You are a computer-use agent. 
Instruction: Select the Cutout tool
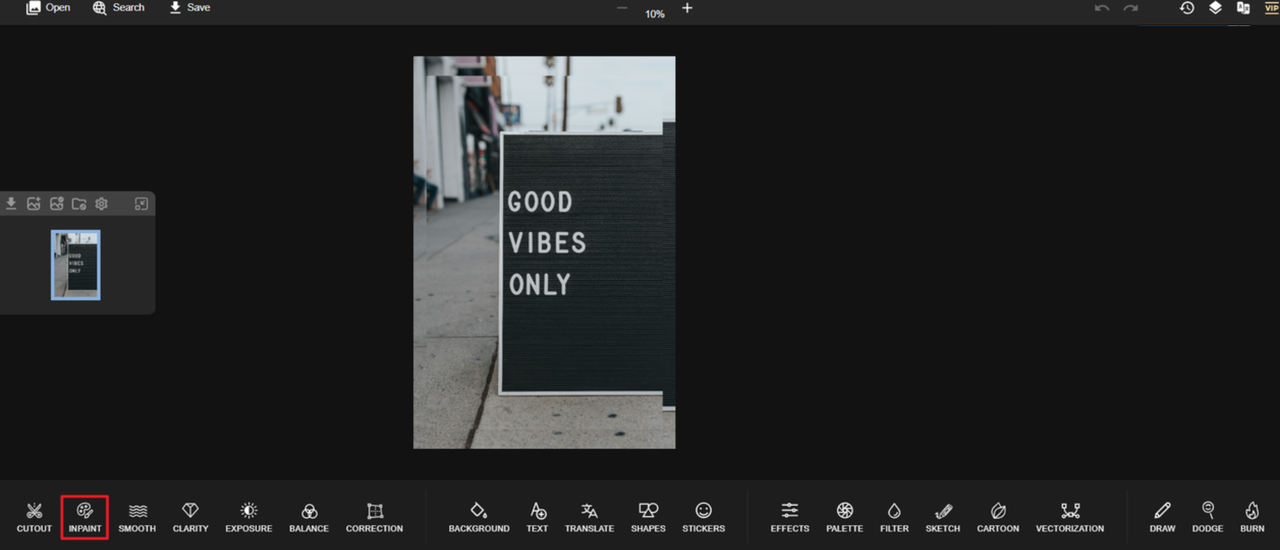pyautogui.click(x=34, y=517)
